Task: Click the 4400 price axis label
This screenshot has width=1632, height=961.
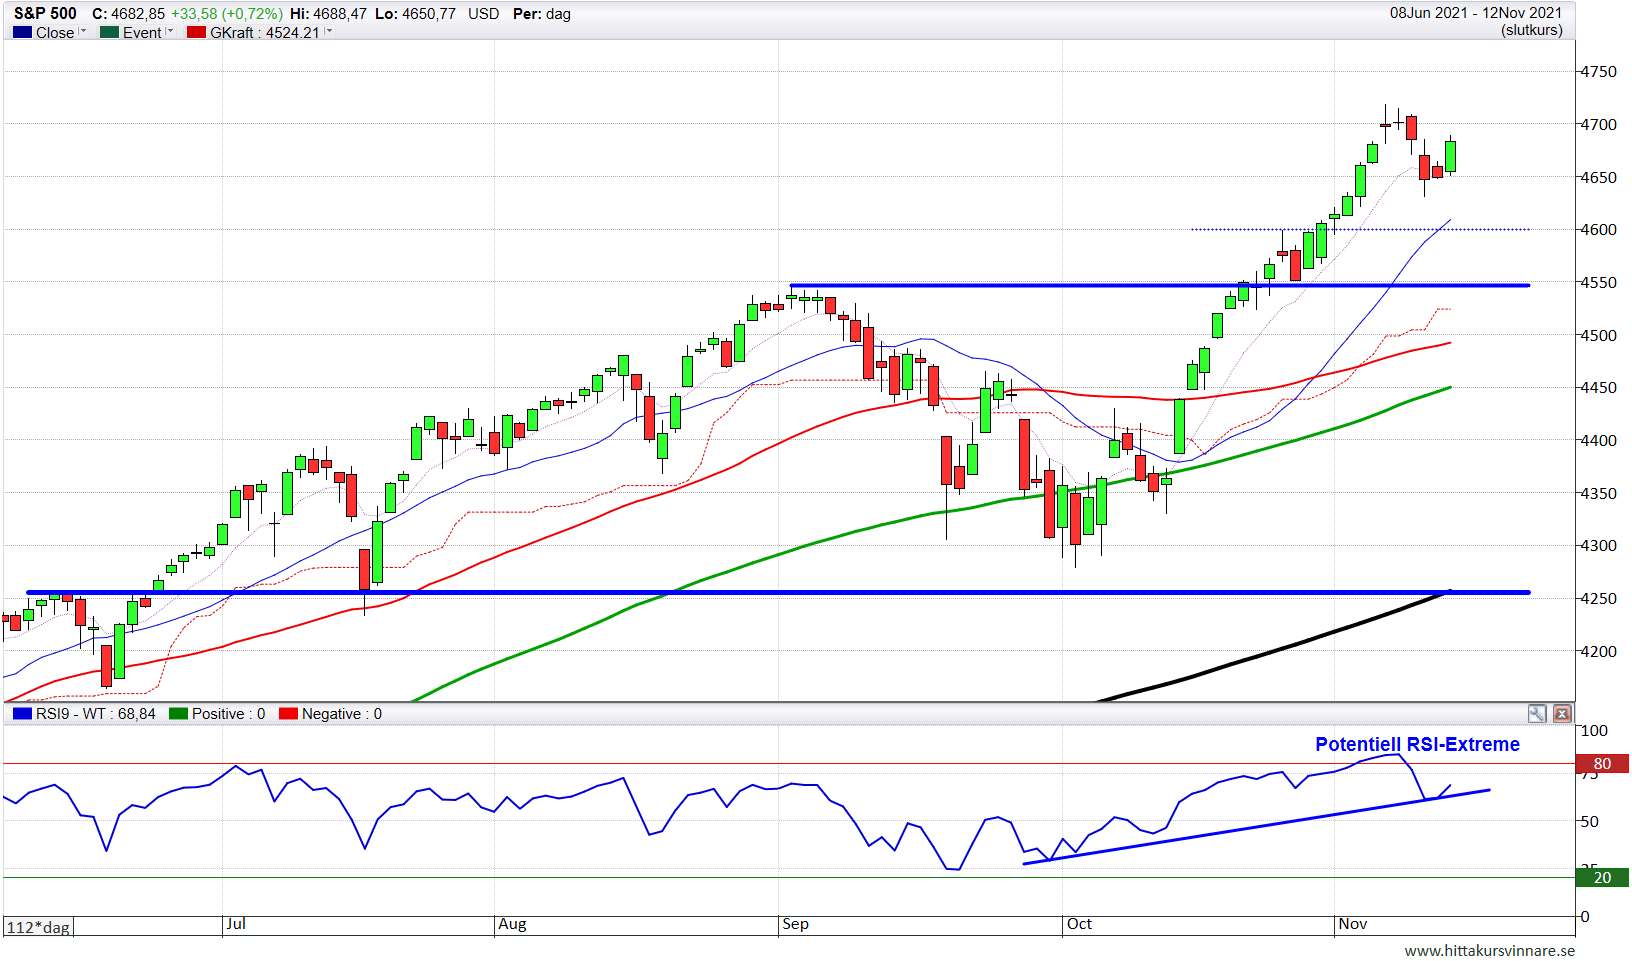Action: pos(1598,441)
